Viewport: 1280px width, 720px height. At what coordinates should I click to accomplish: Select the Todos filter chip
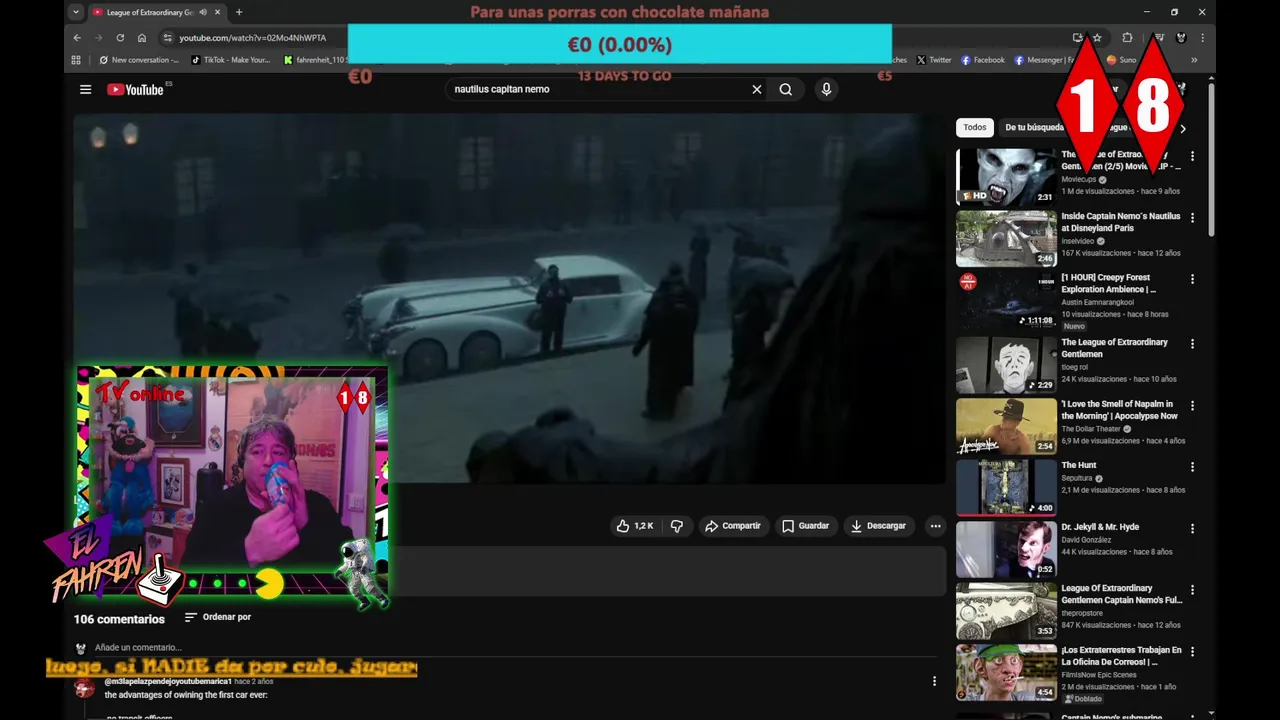pos(975,128)
